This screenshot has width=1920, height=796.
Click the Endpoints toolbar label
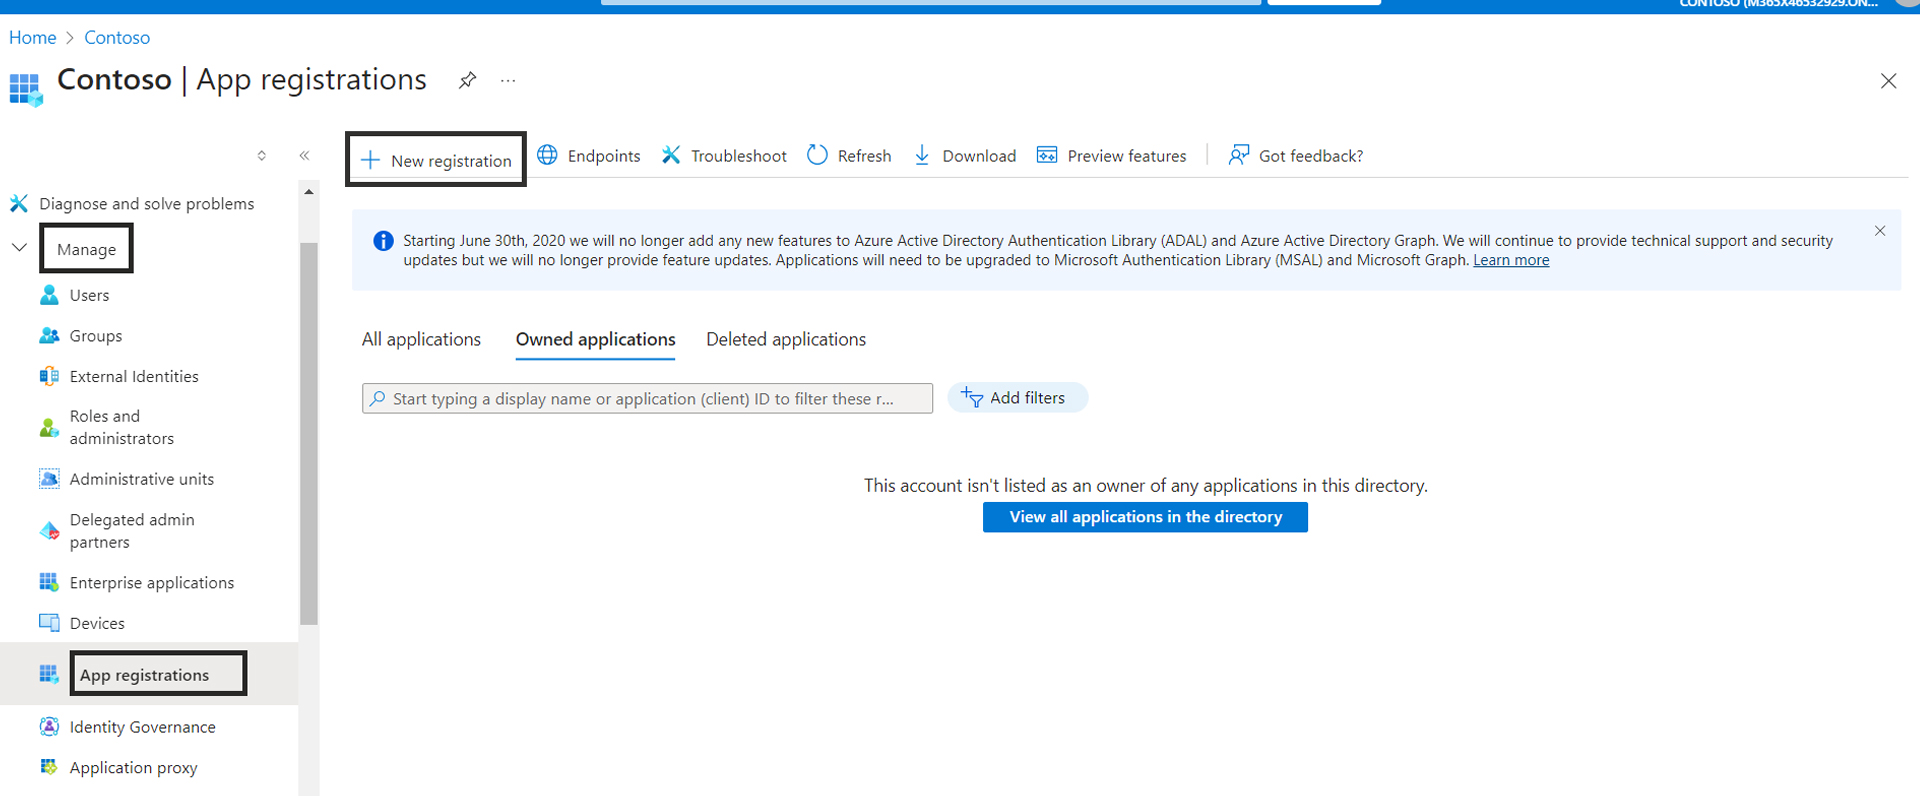click(604, 156)
